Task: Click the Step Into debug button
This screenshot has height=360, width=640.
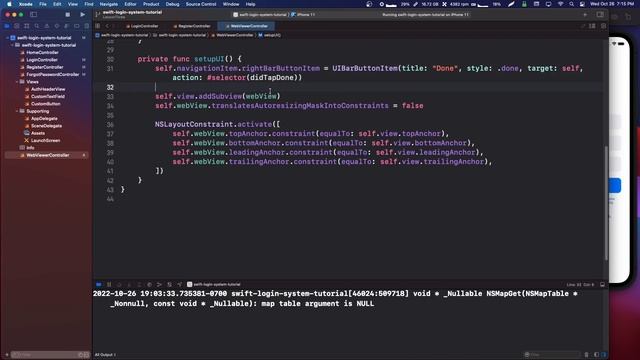Action: point(129,284)
